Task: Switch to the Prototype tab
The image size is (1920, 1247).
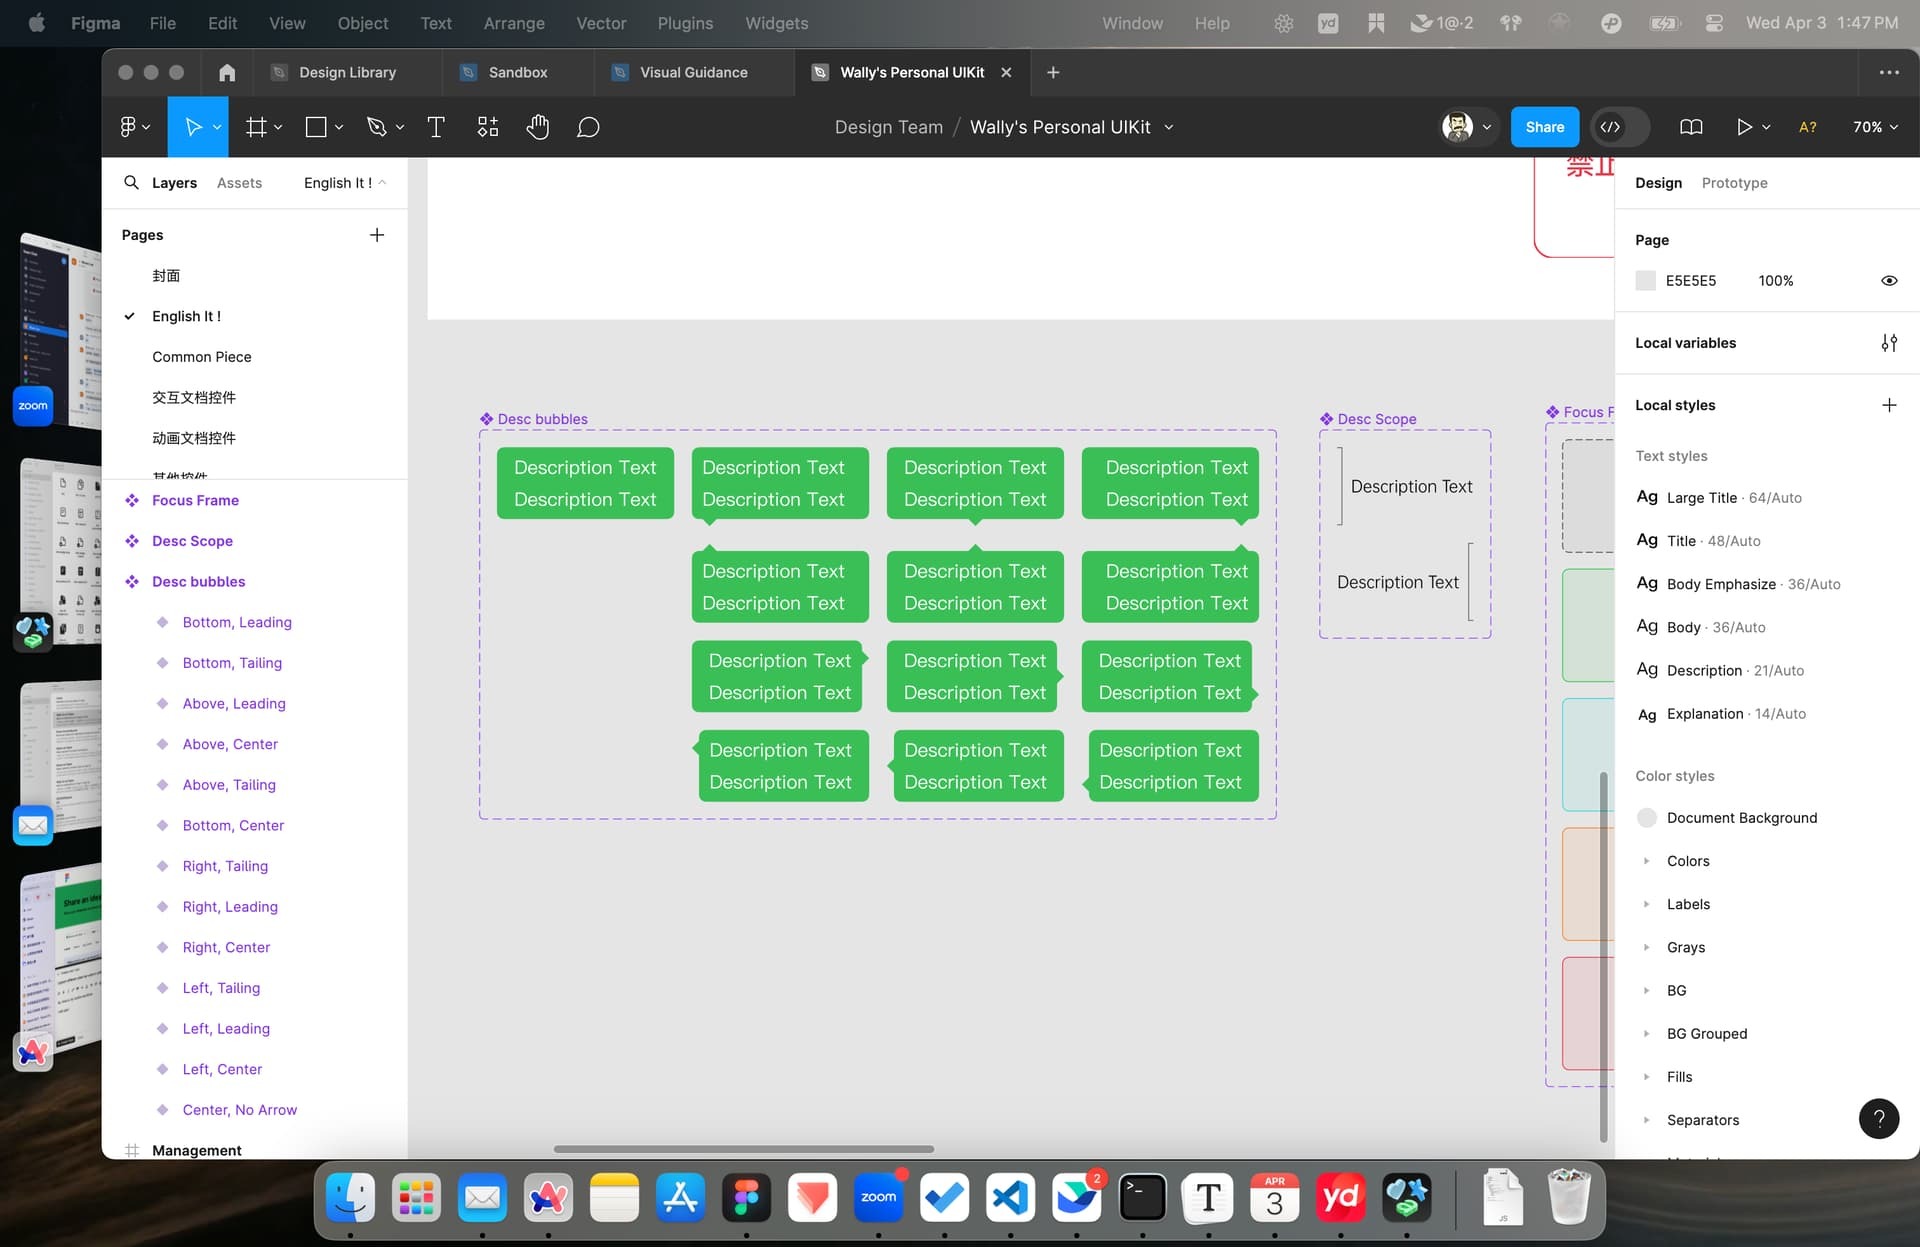Action: pyautogui.click(x=1734, y=182)
